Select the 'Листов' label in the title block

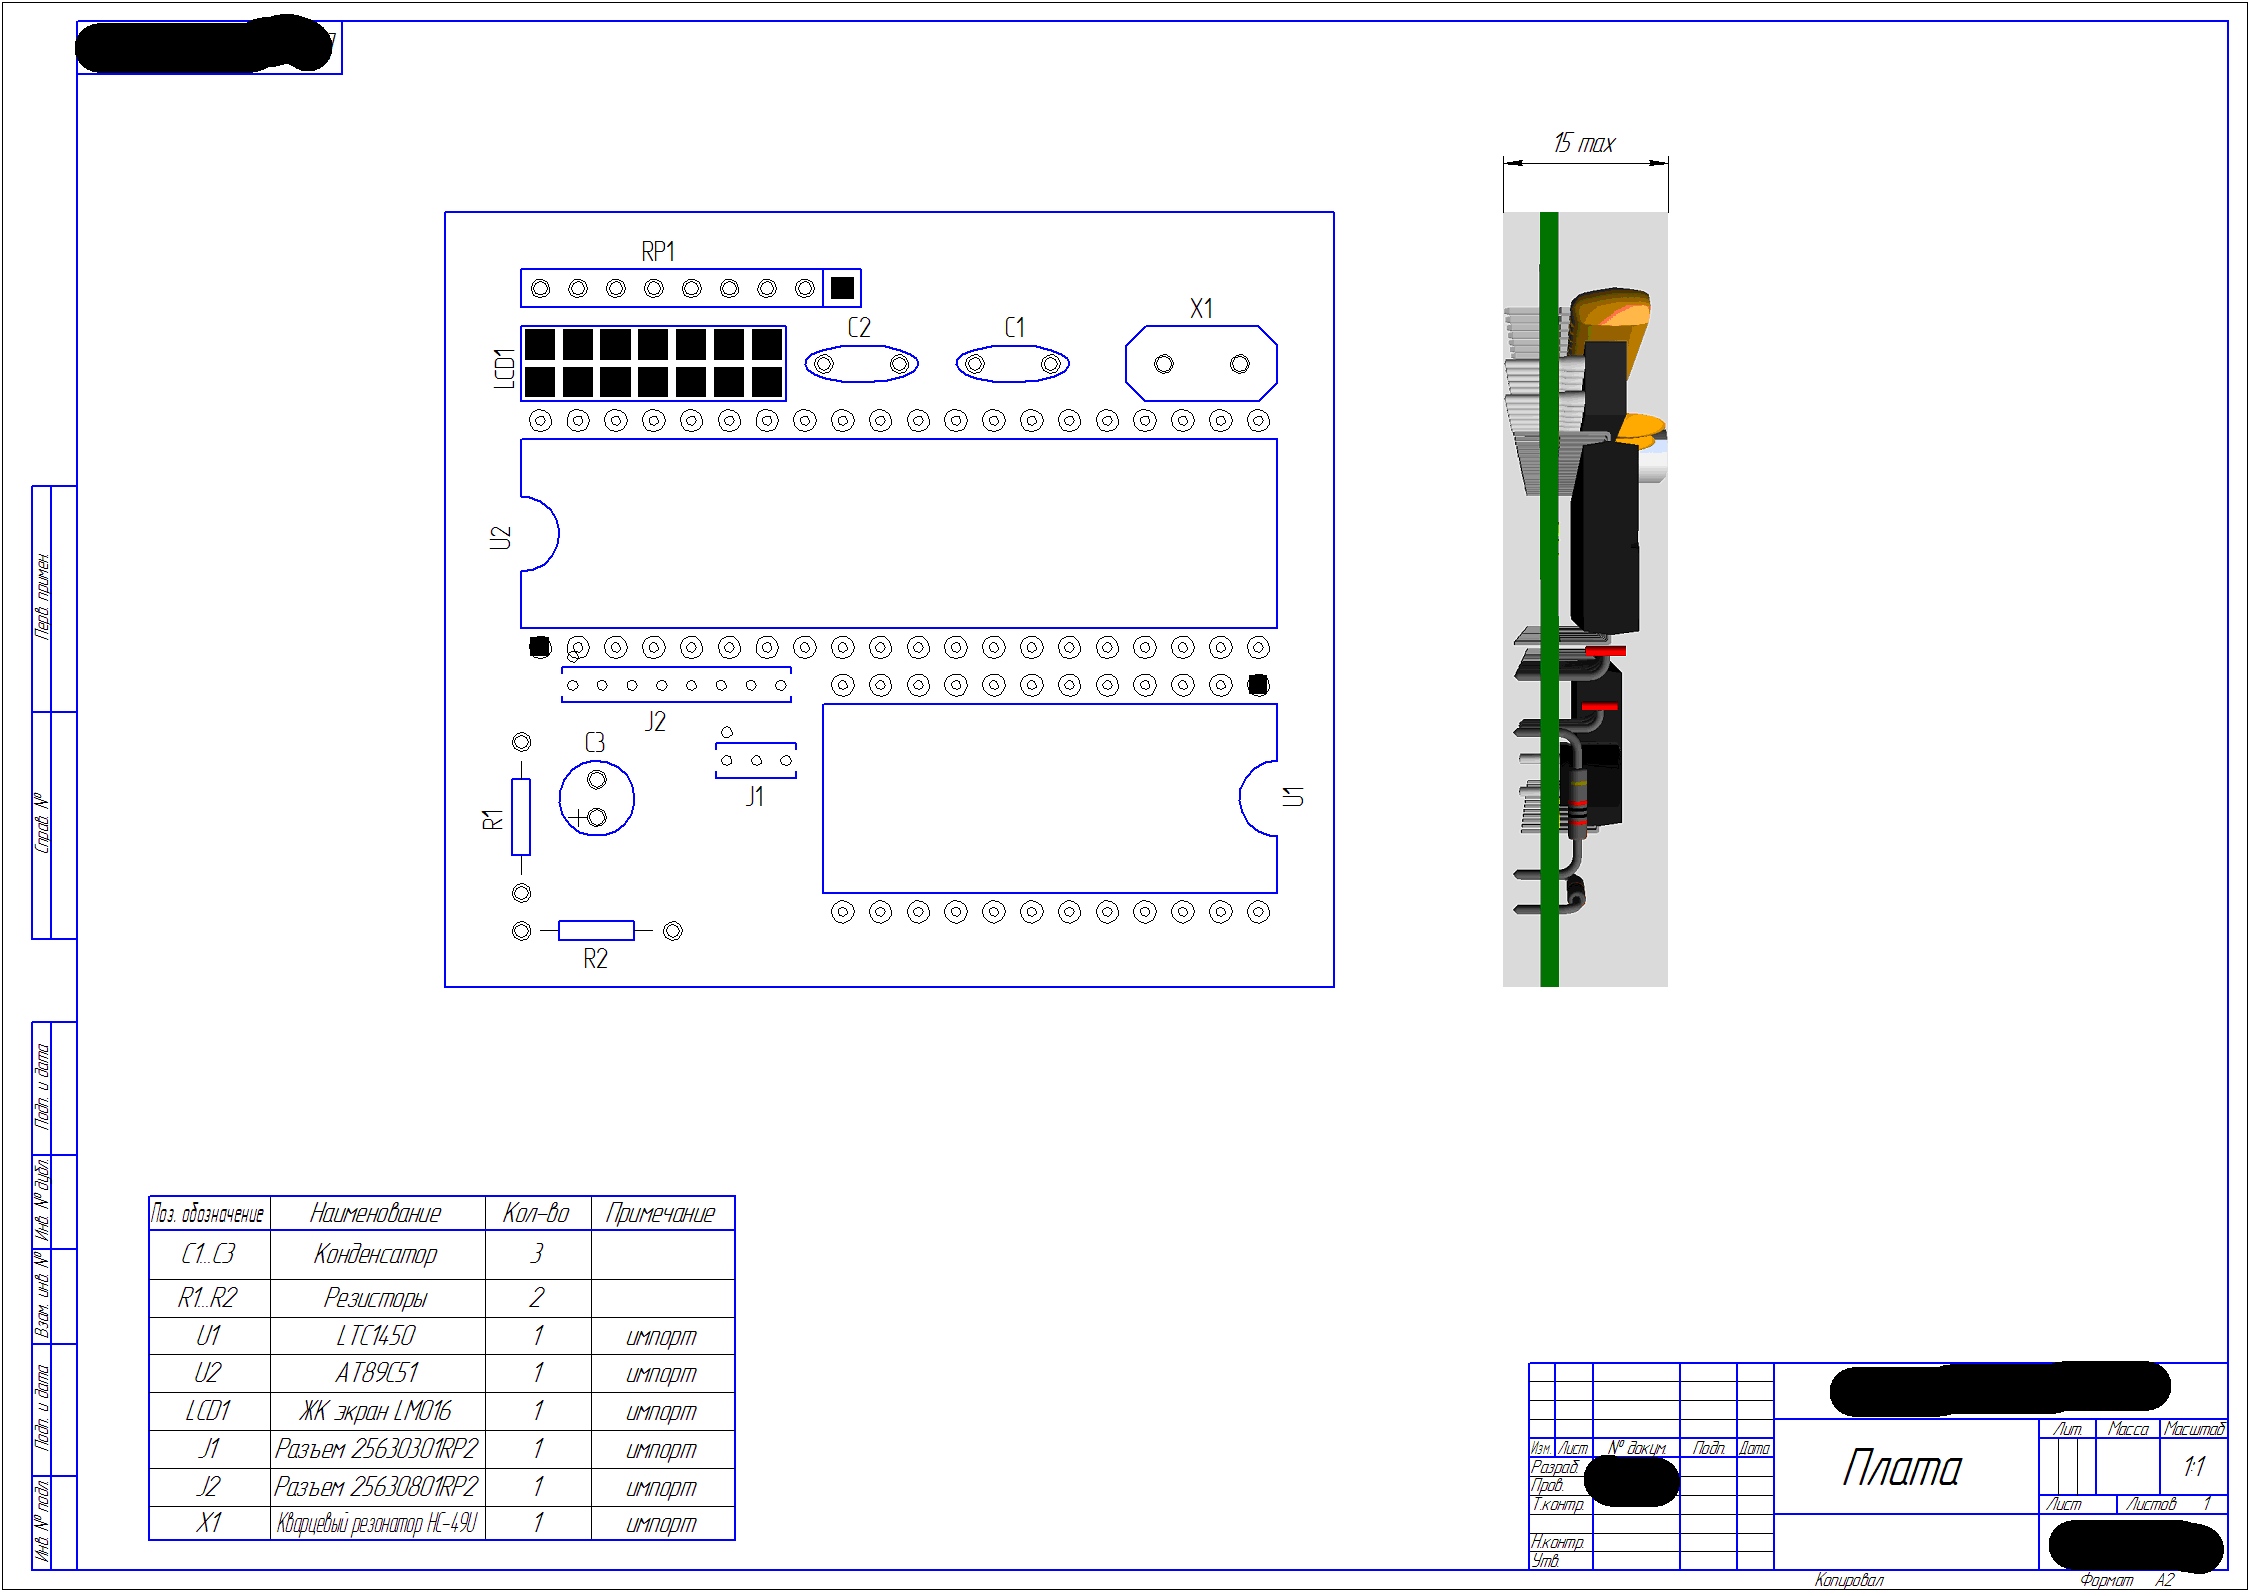tap(2150, 1505)
